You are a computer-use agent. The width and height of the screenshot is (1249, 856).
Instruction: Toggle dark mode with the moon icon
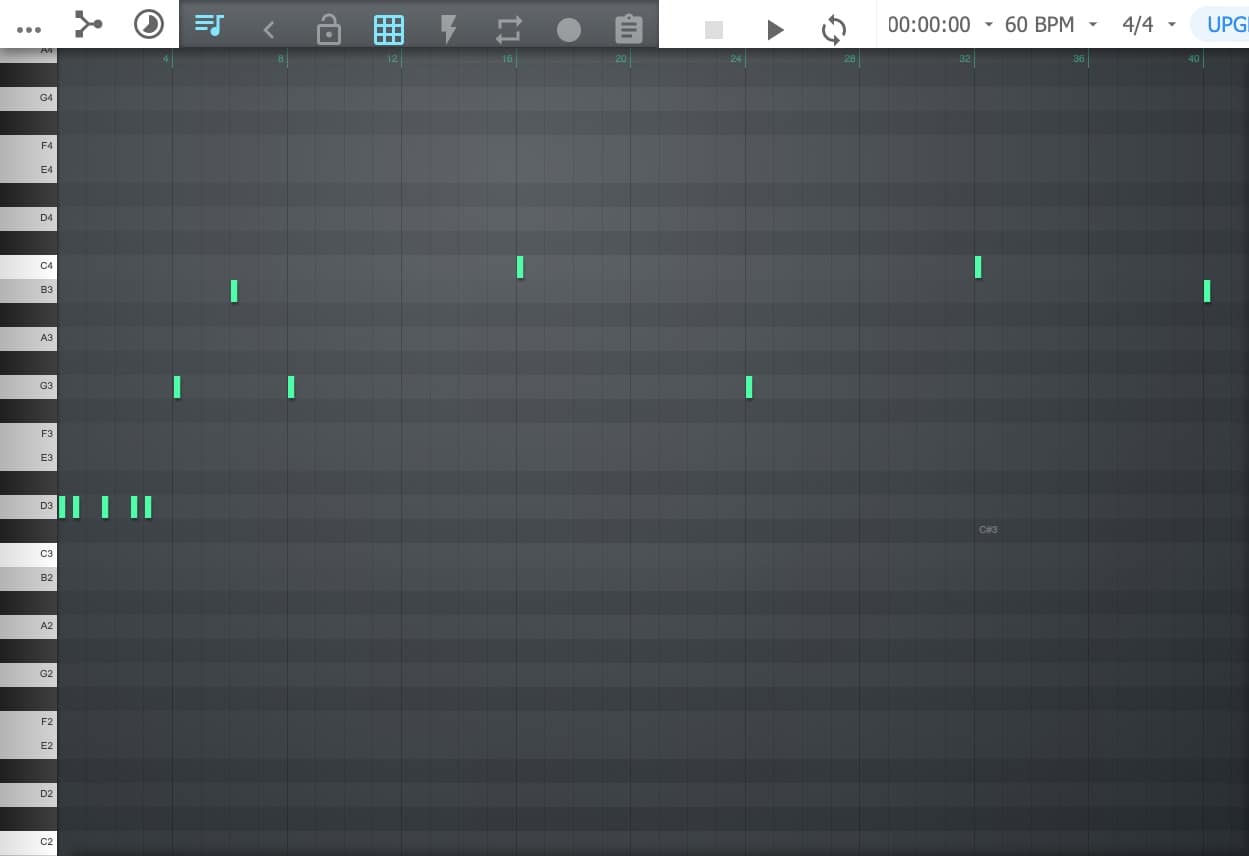coord(148,22)
